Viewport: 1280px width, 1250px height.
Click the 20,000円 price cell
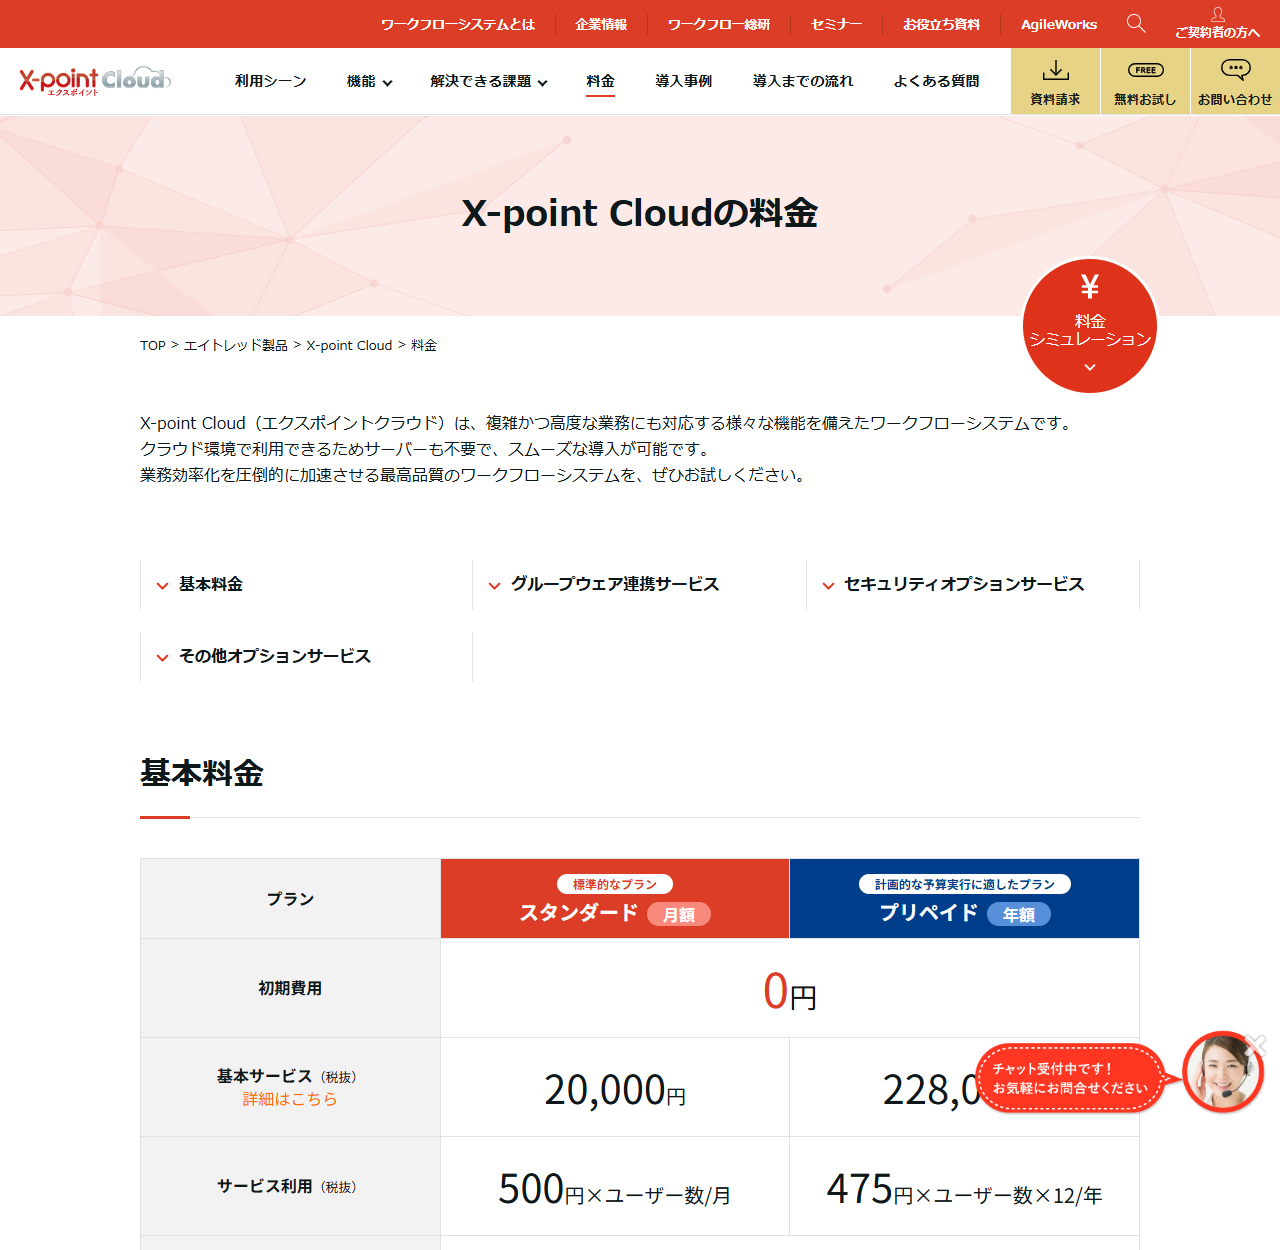pyautogui.click(x=615, y=1087)
